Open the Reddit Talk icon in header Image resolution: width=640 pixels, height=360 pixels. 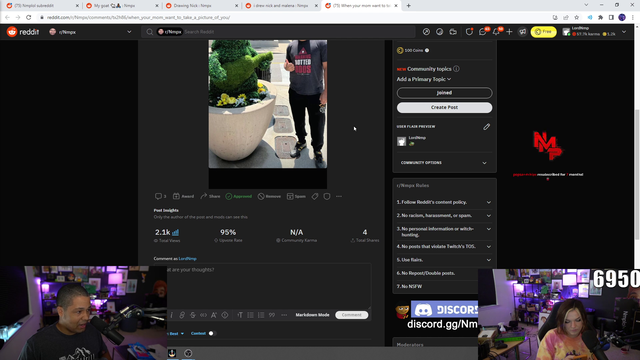(x=453, y=32)
